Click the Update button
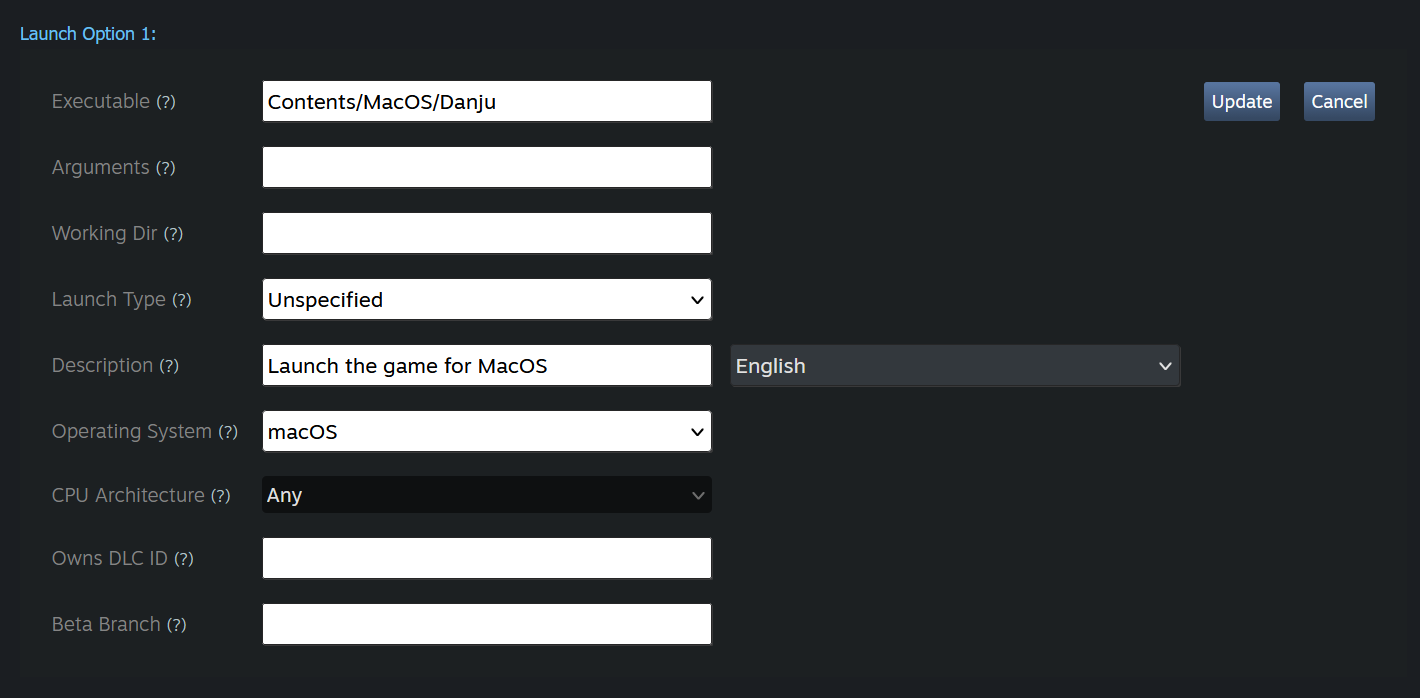Screen dimensions: 1420x698 tap(1241, 101)
